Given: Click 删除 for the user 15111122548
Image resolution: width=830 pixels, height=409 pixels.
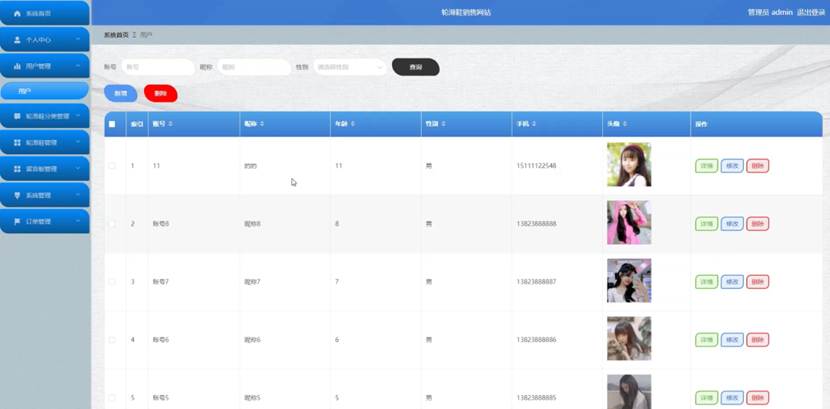Looking at the screenshot, I should click(x=757, y=166).
